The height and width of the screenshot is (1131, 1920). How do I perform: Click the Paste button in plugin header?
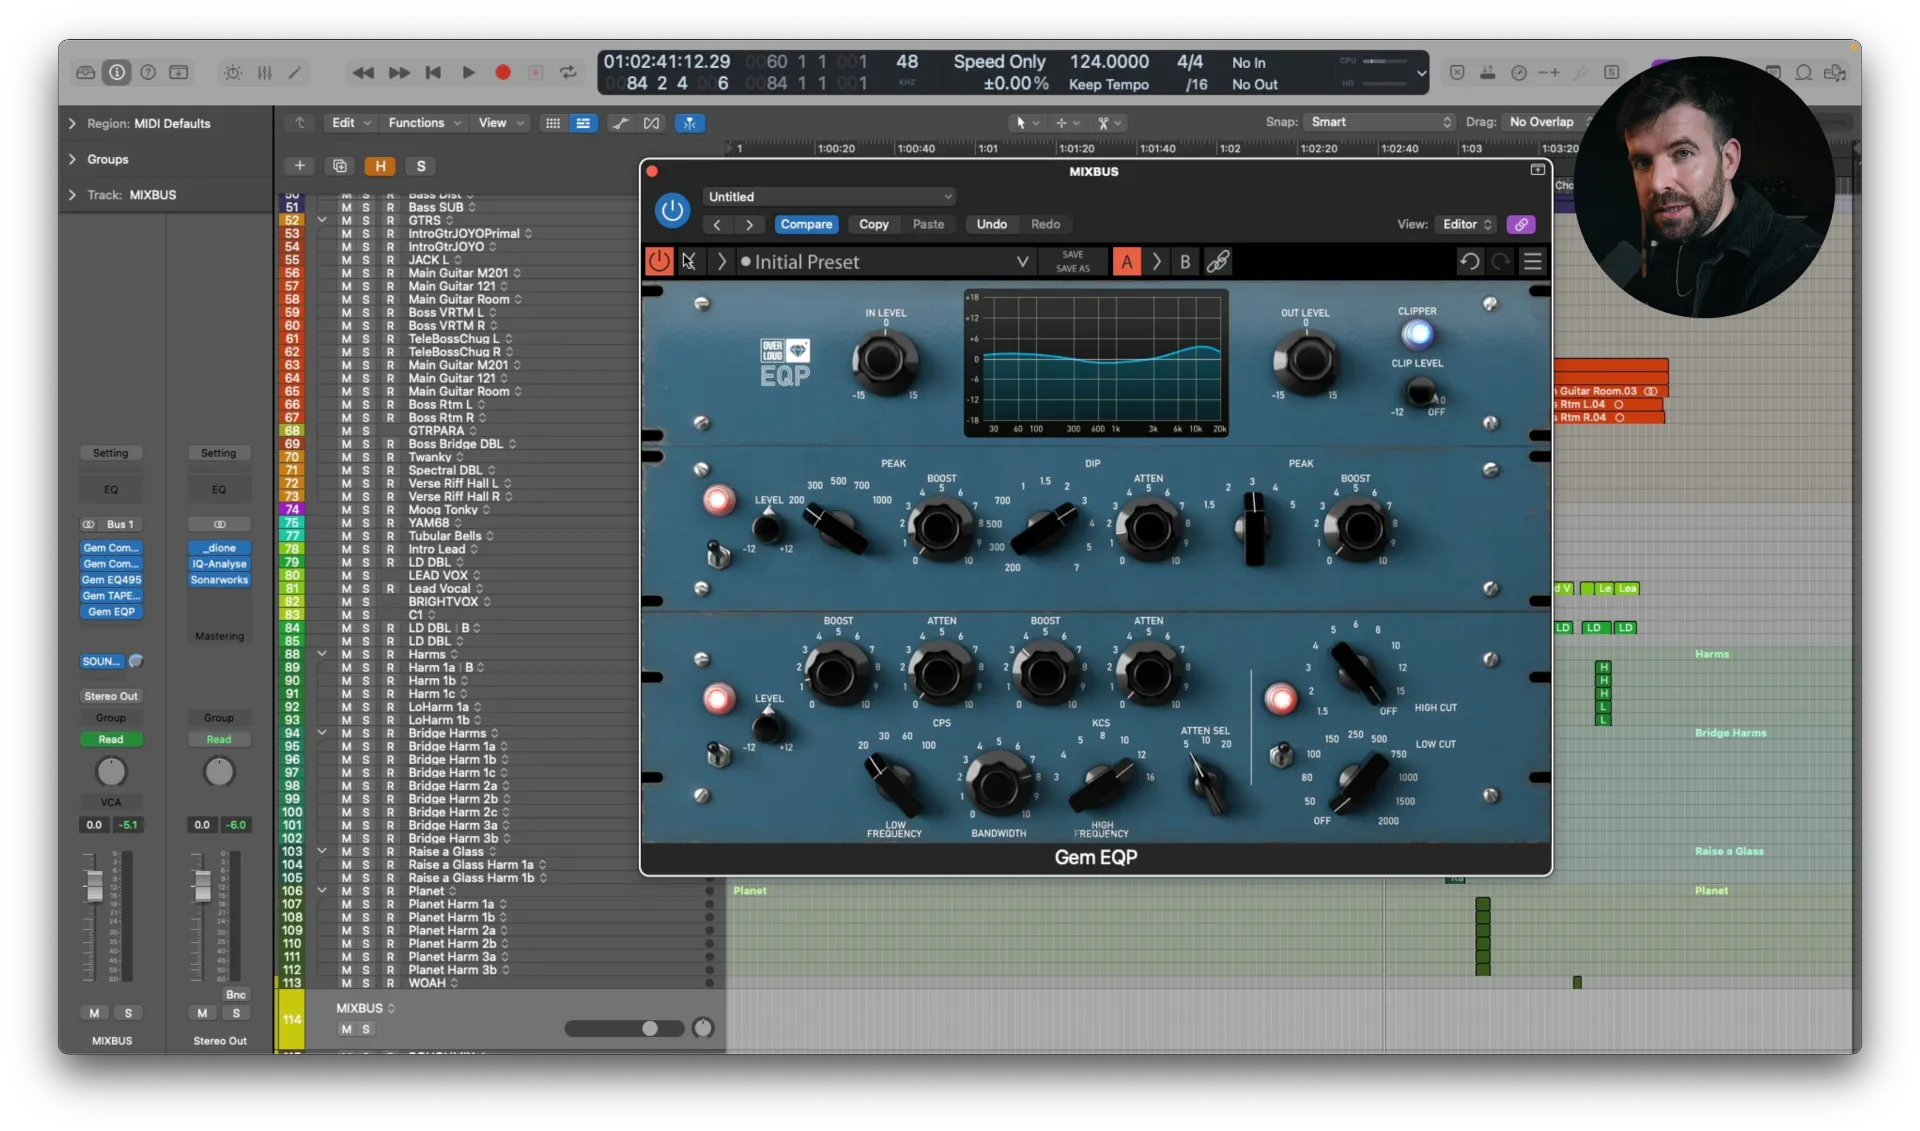tap(928, 224)
